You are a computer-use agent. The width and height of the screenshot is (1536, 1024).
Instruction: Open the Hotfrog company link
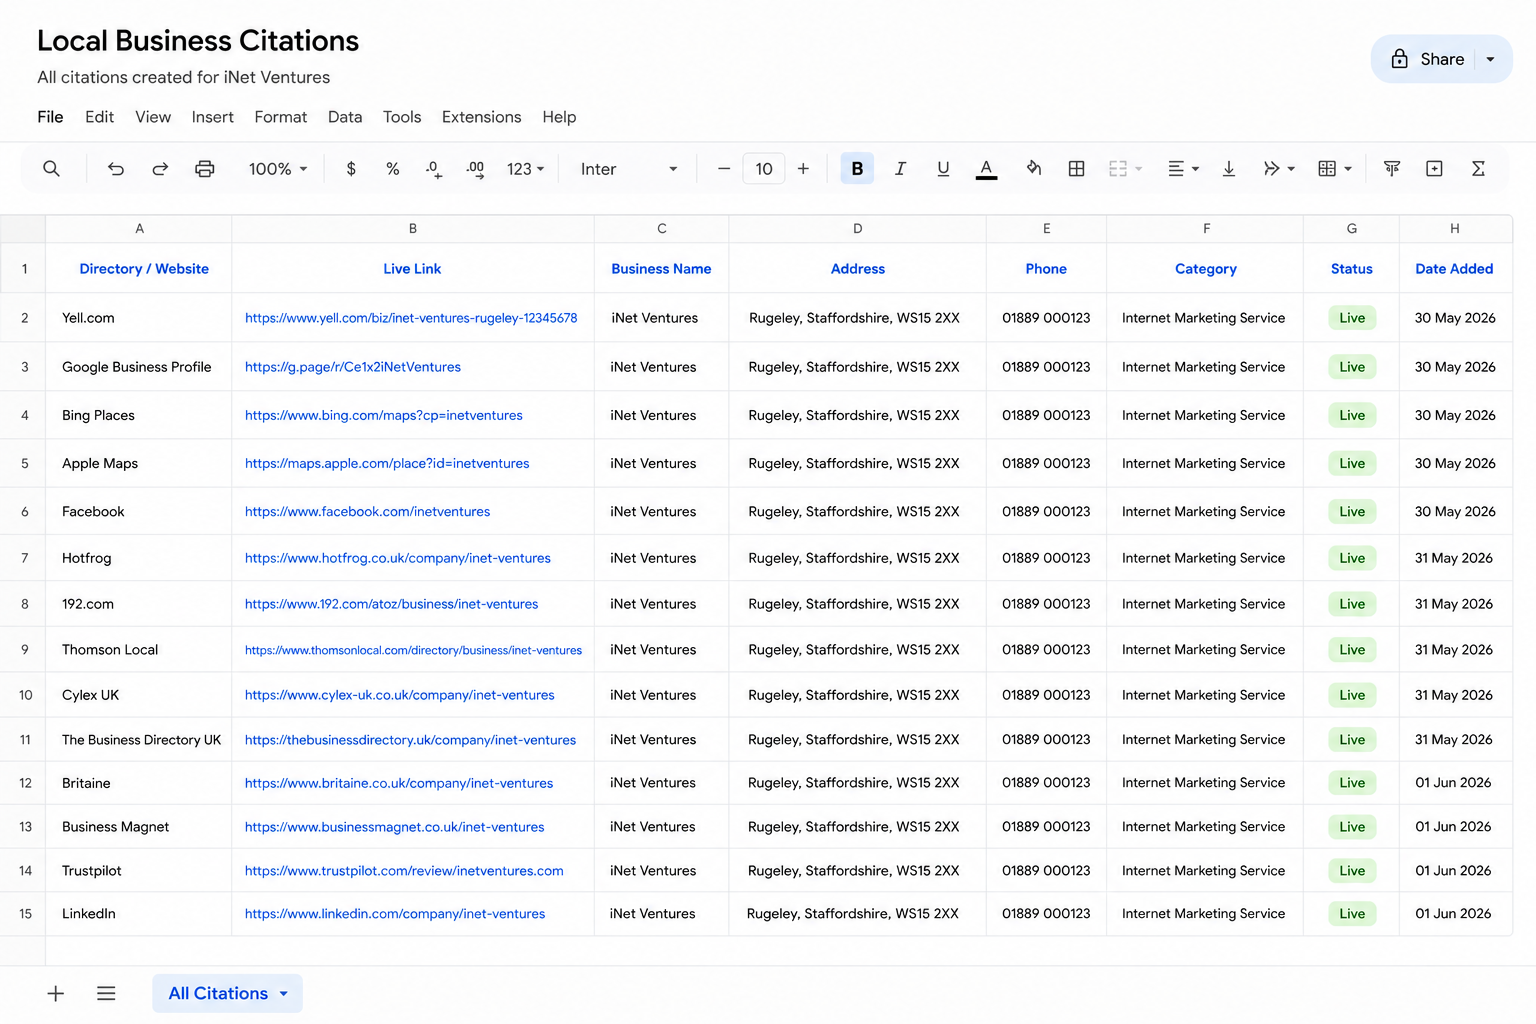(x=398, y=558)
